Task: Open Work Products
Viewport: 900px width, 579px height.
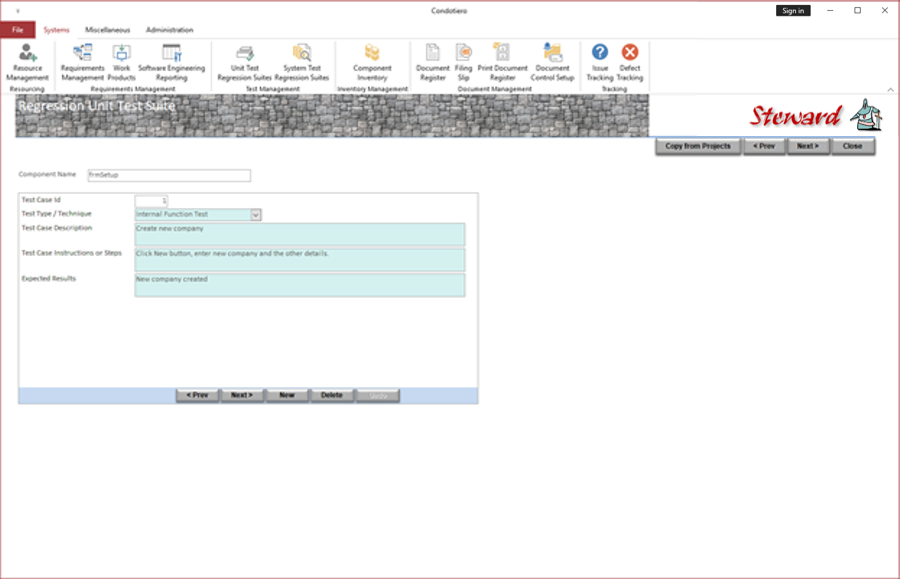Action: tap(122, 63)
